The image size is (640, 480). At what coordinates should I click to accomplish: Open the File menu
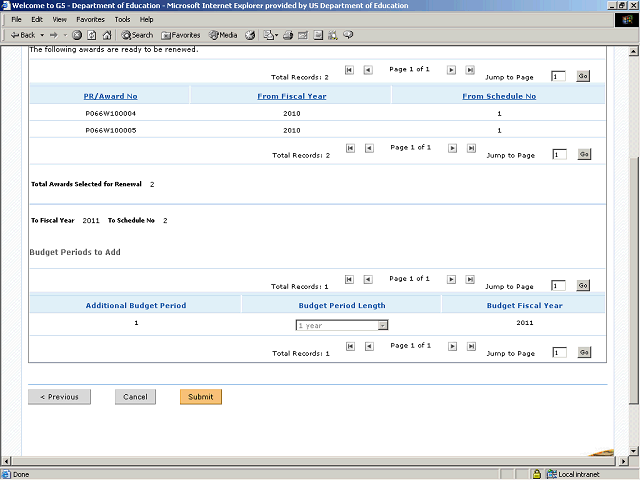tap(16, 19)
